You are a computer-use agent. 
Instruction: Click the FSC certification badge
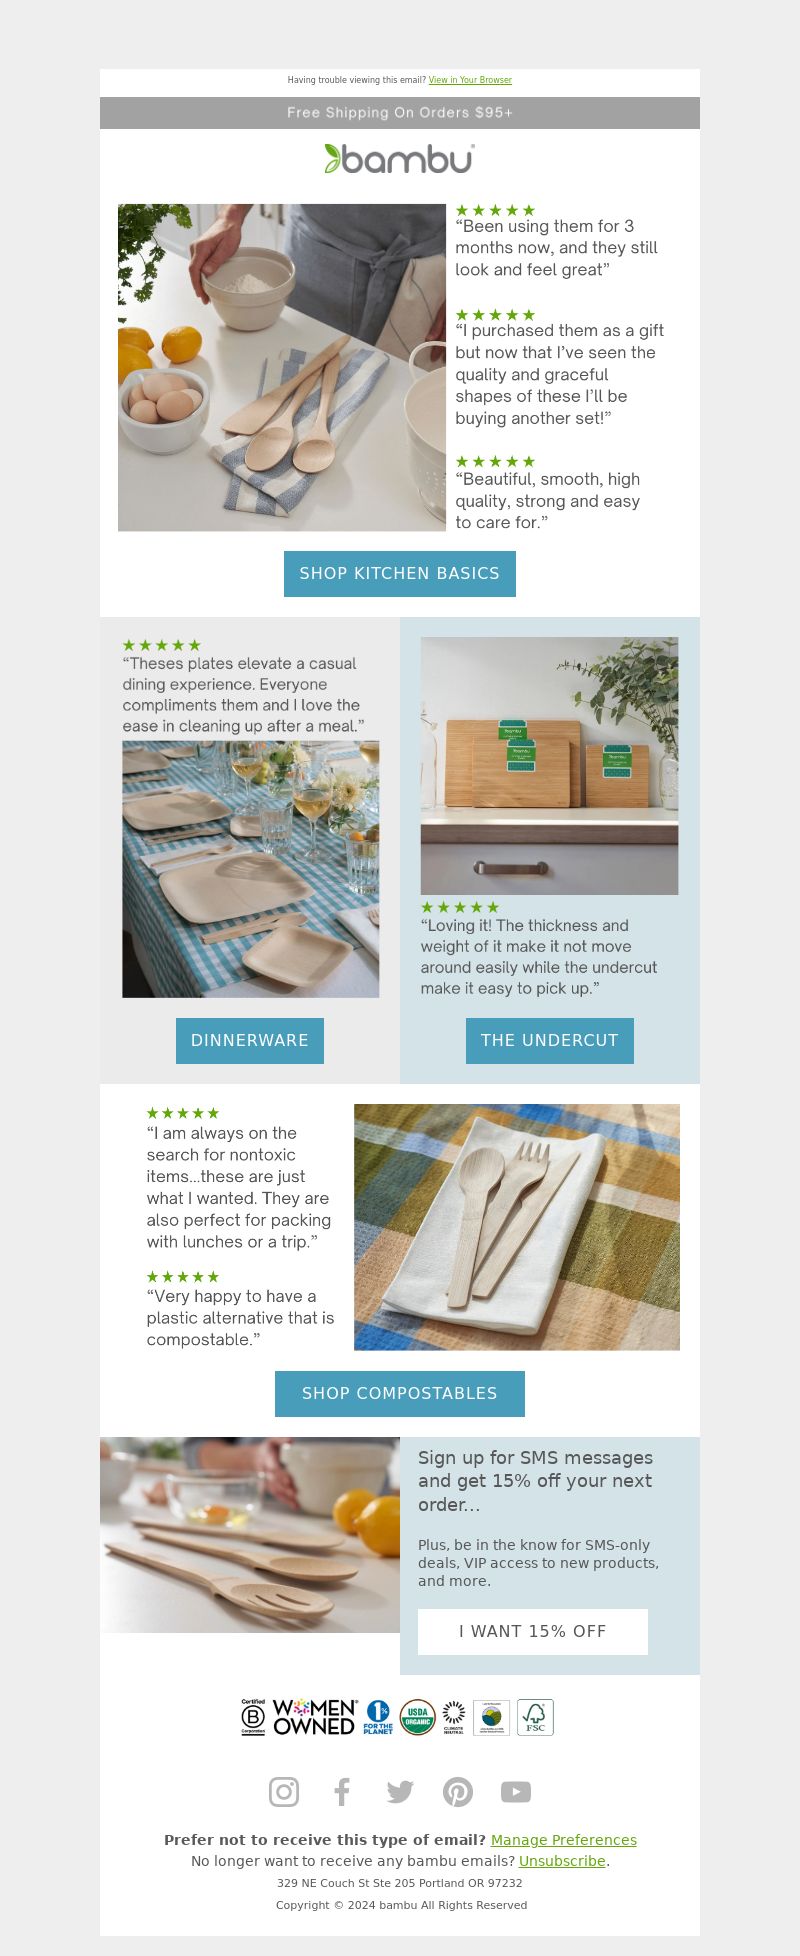click(535, 1717)
